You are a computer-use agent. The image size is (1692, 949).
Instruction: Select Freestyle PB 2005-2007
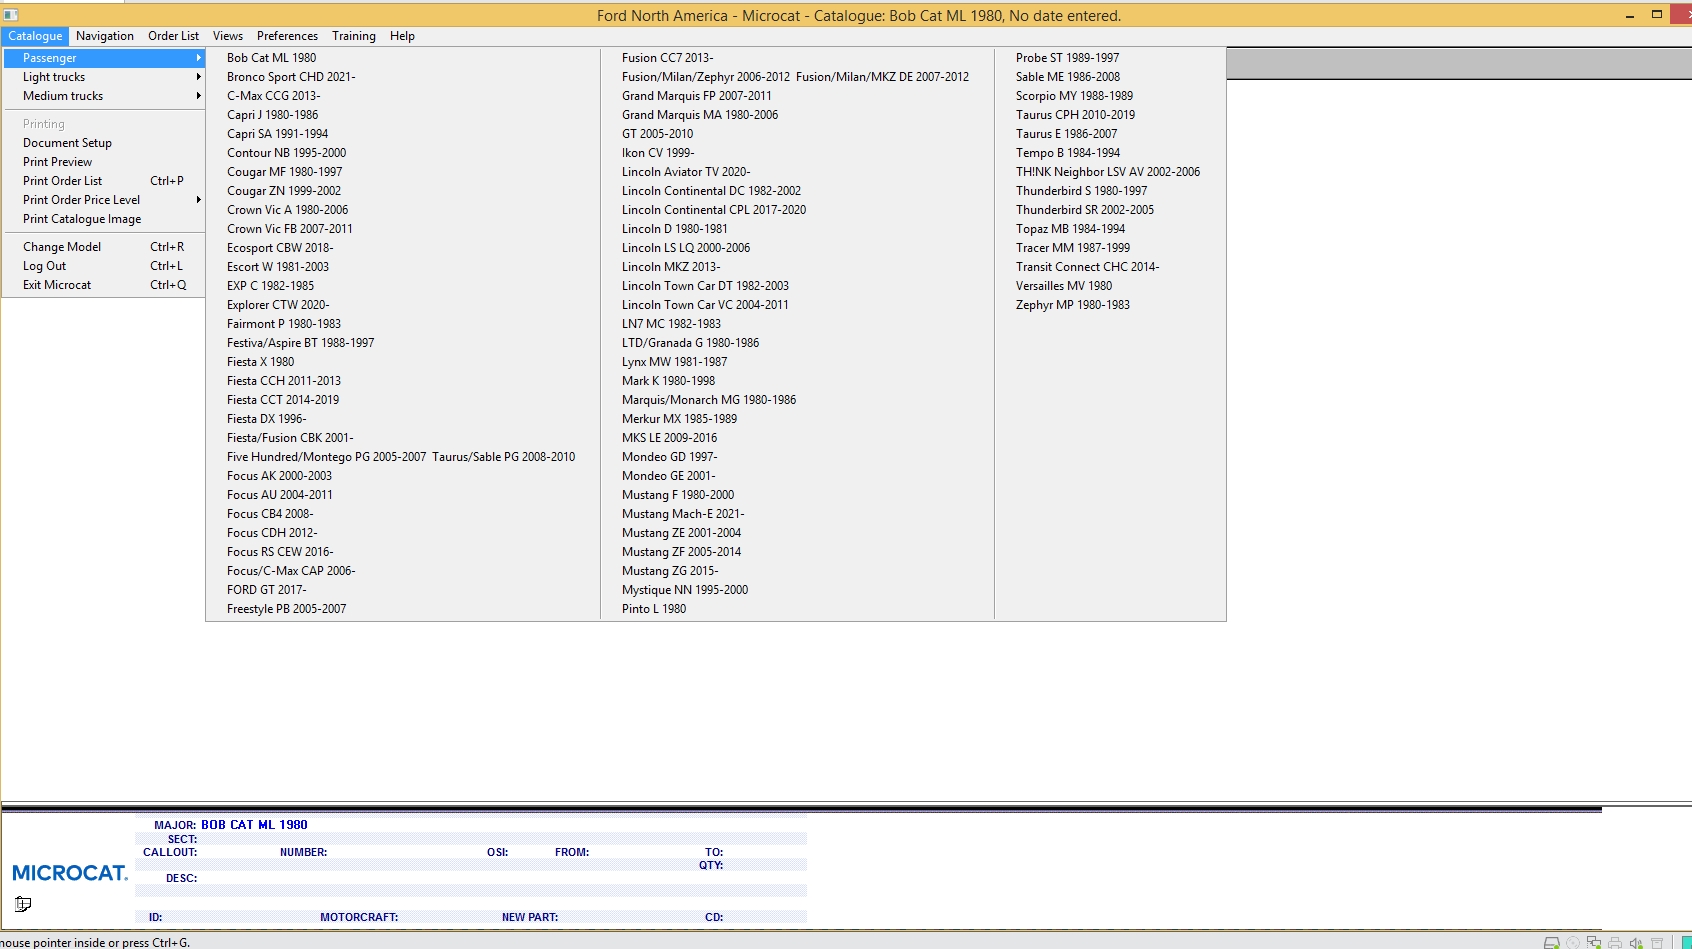[x=286, y=609]
